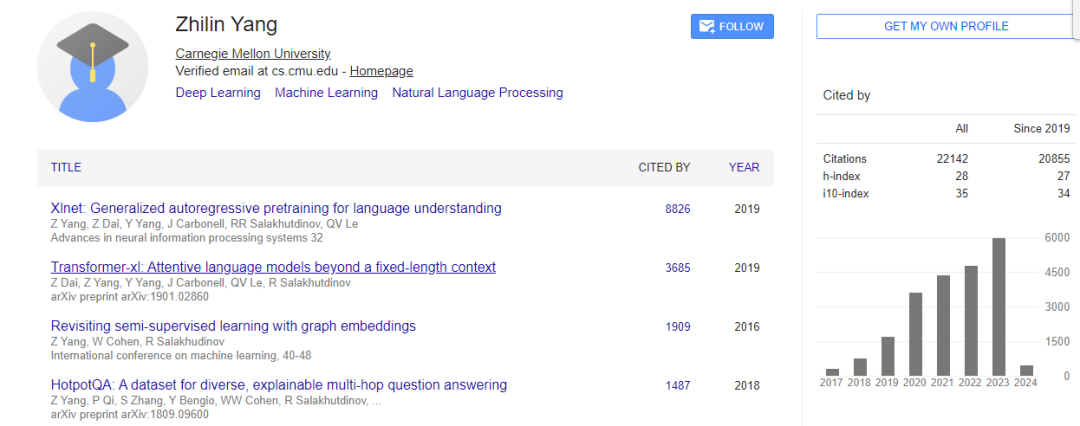1080x426 pixels.
Task: Open the Transformer-xl paper title
Action: point(273,267)
